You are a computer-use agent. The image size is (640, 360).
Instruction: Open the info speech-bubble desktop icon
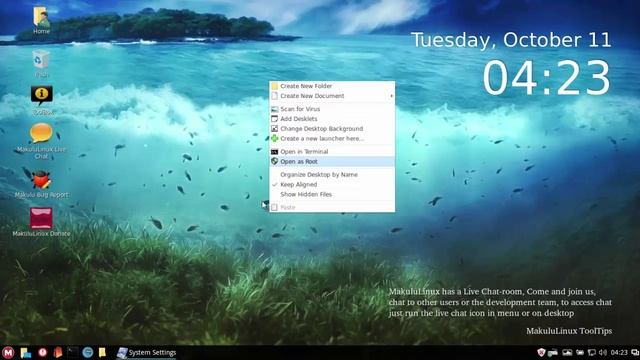click(42, 100)
